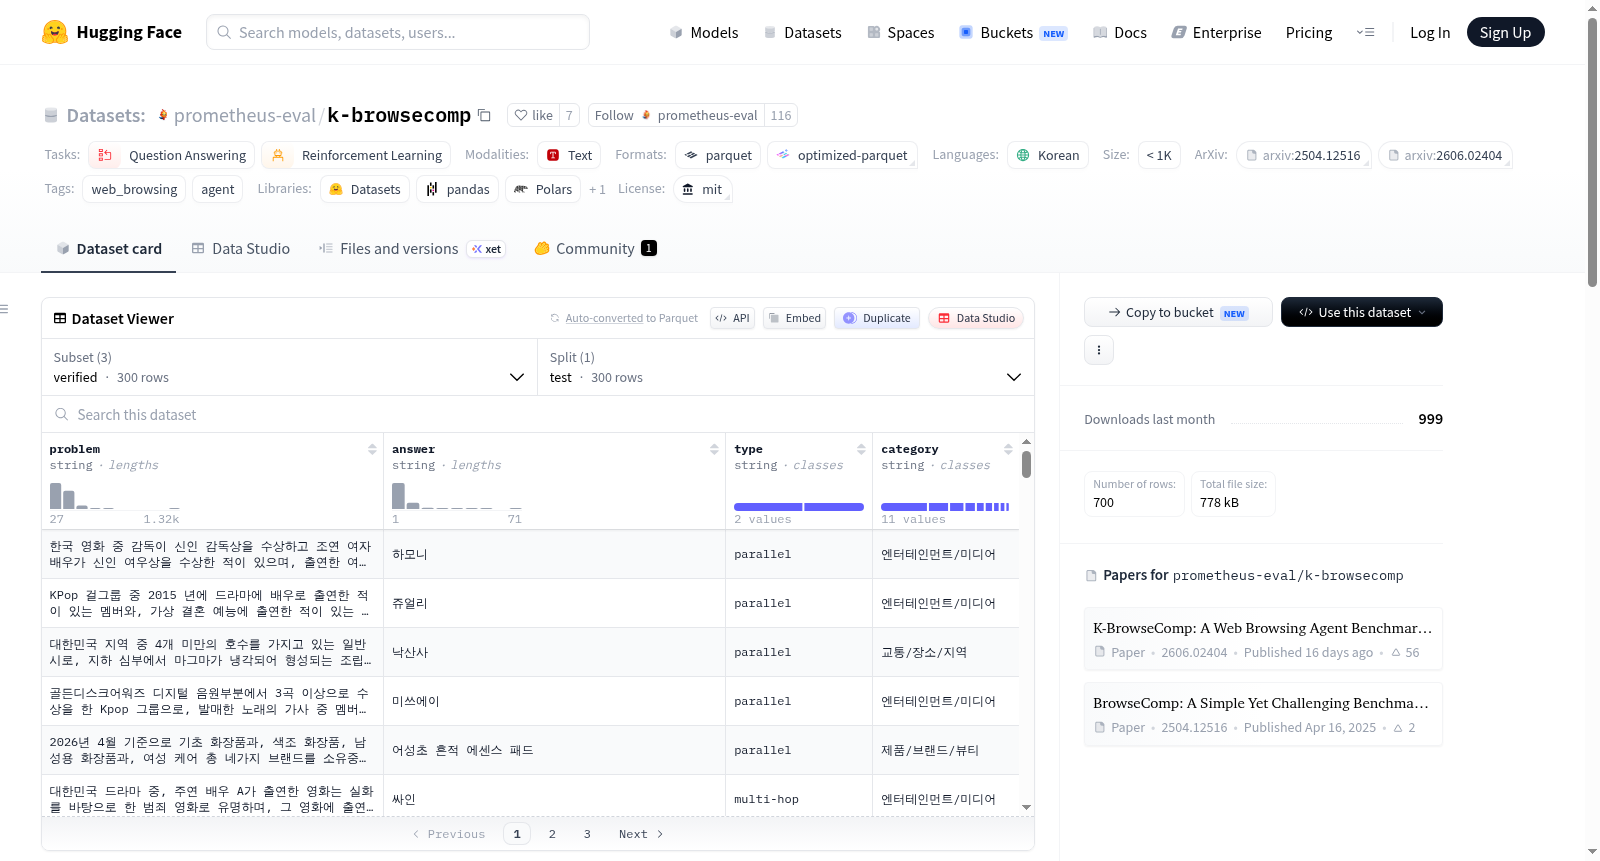Select the Reinforcement Learning task tag
The width and height of the screenshot is (1600, 861).
click(356, 155)
